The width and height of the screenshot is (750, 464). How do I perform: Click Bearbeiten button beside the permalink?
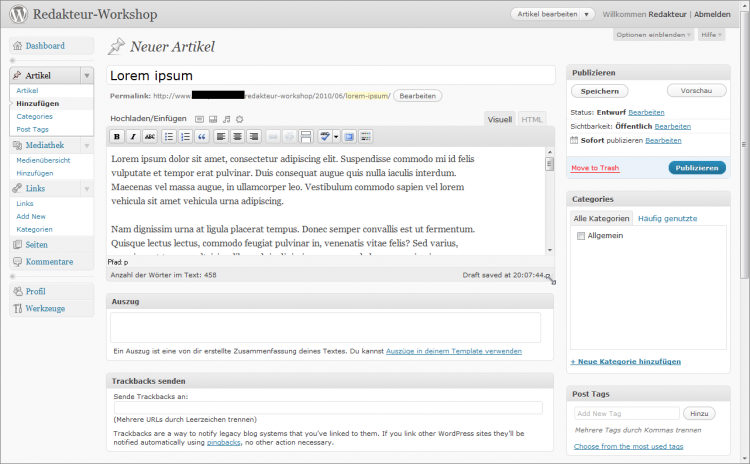click(418, 96)
